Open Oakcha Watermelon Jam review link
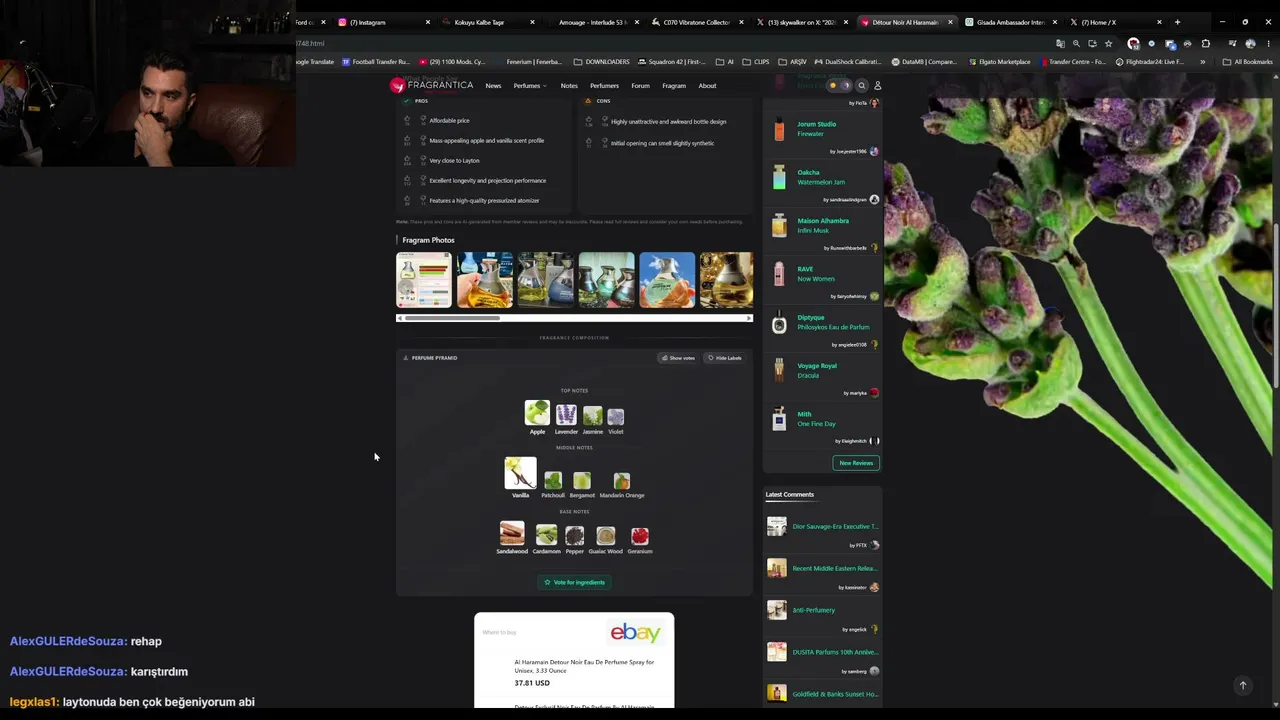The height and width of the screenshot is (720, 1280). click(821, 177)
